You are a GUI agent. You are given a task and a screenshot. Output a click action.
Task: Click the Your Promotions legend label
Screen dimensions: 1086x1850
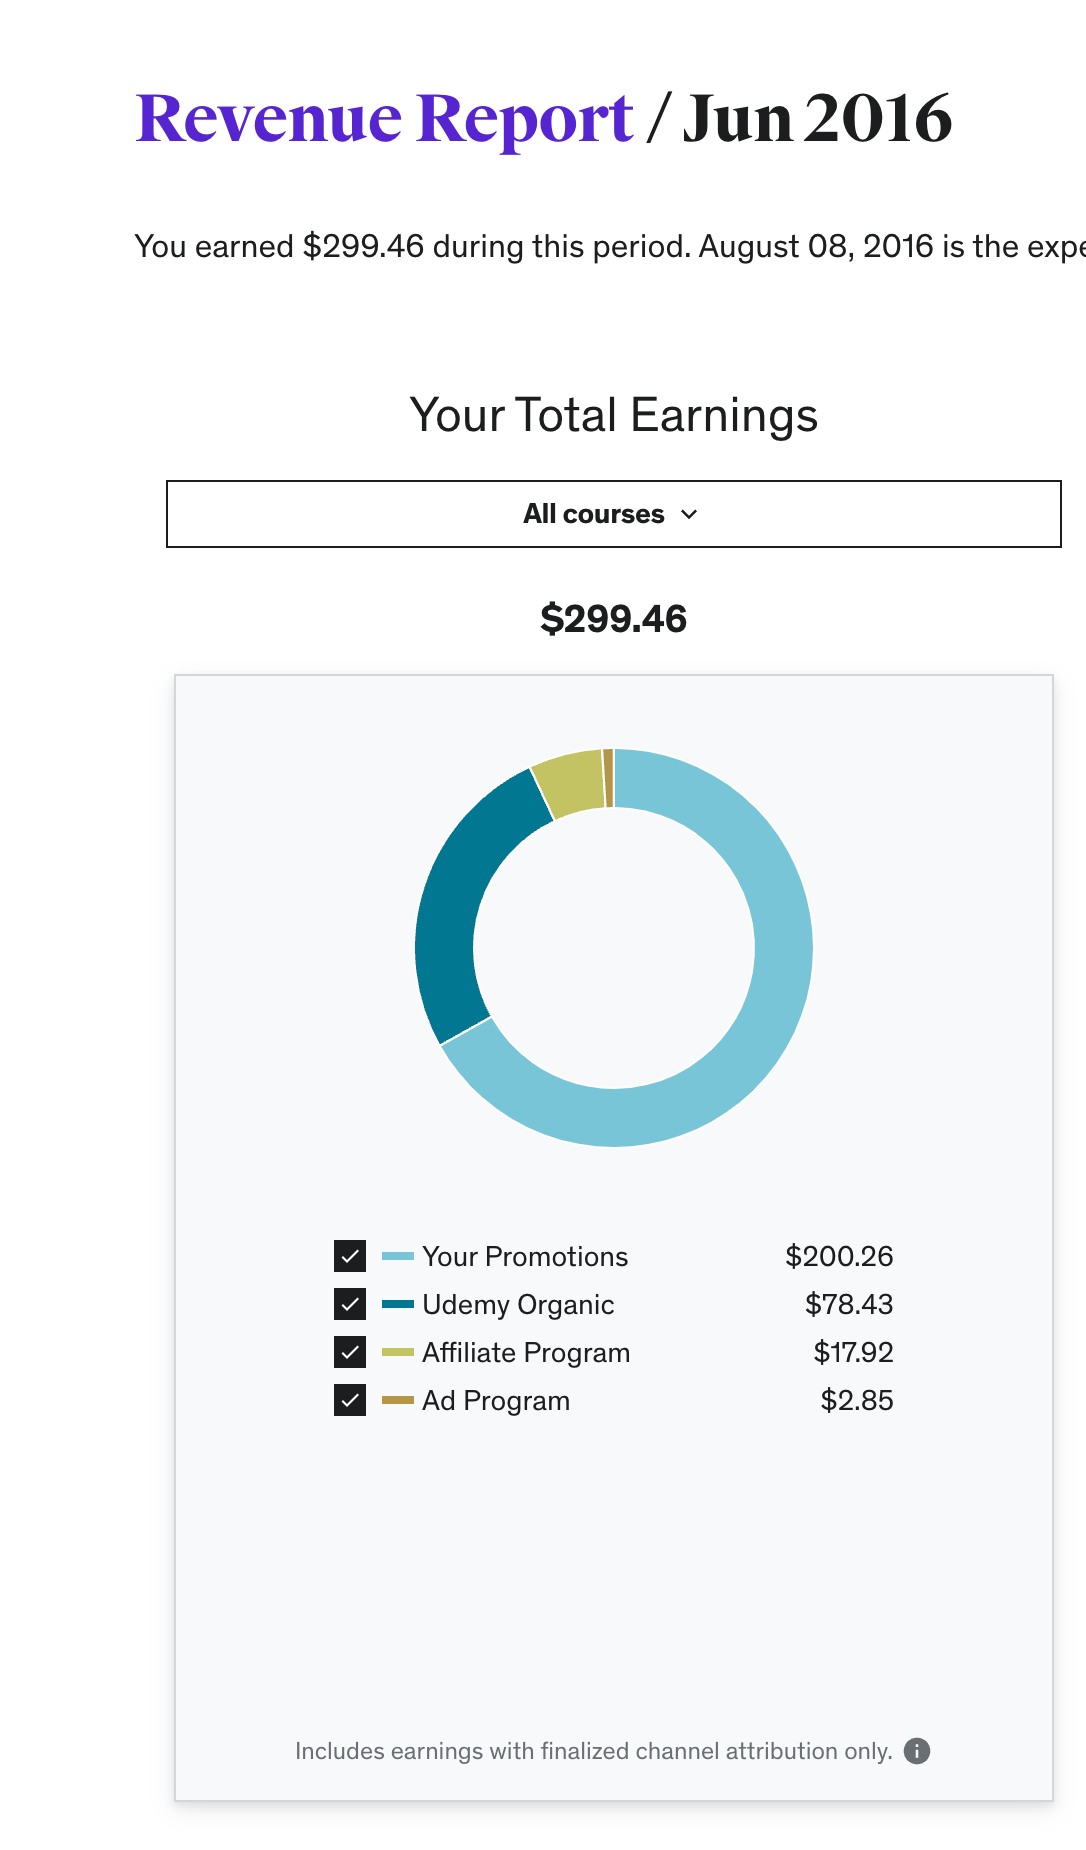[525, 1256]
